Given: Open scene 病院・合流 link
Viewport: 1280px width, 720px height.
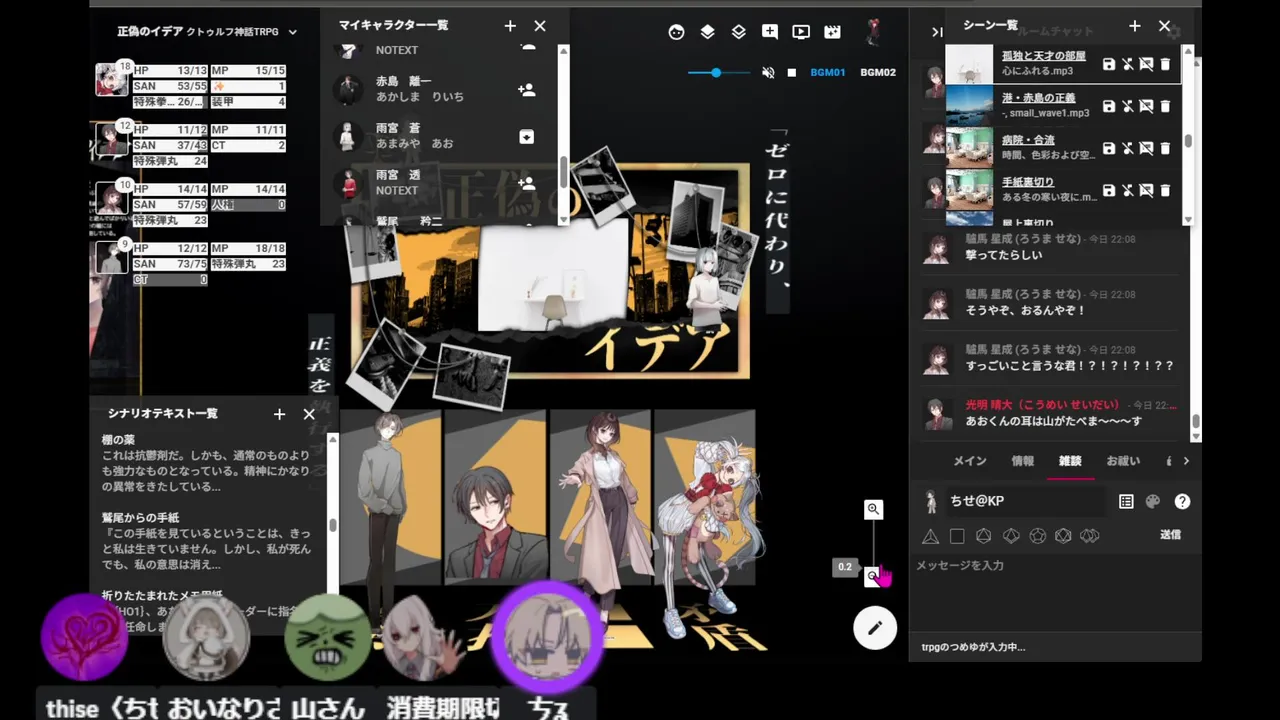Looking at the screenshot, I should [1028, 140].
